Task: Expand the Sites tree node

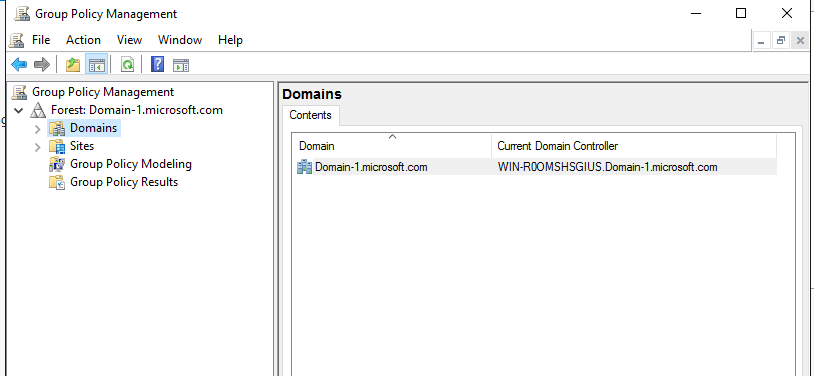Action: [37, 146]
